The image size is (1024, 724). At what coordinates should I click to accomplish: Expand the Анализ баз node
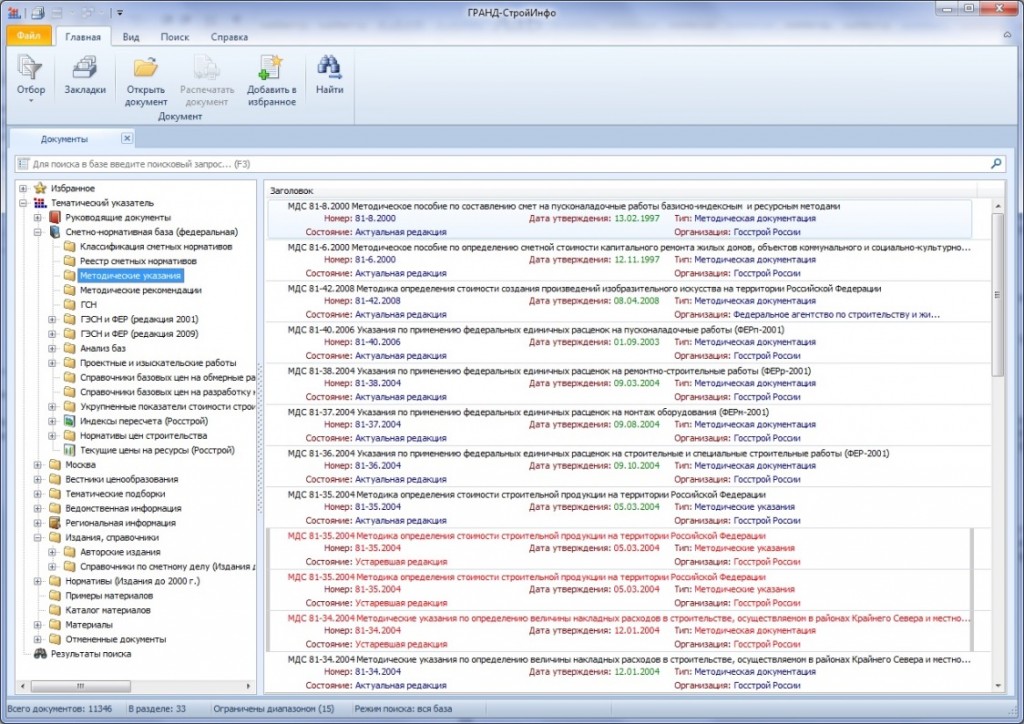[52, 348]
